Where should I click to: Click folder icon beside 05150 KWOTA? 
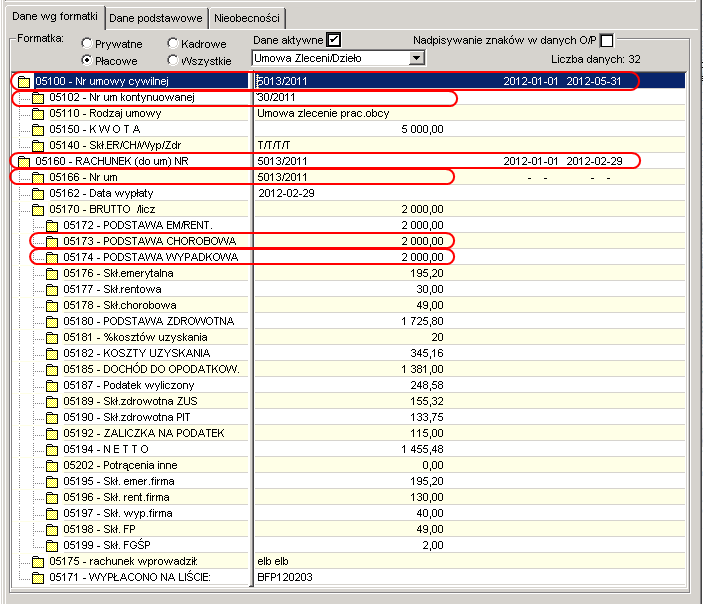click(x=38, y=130)
